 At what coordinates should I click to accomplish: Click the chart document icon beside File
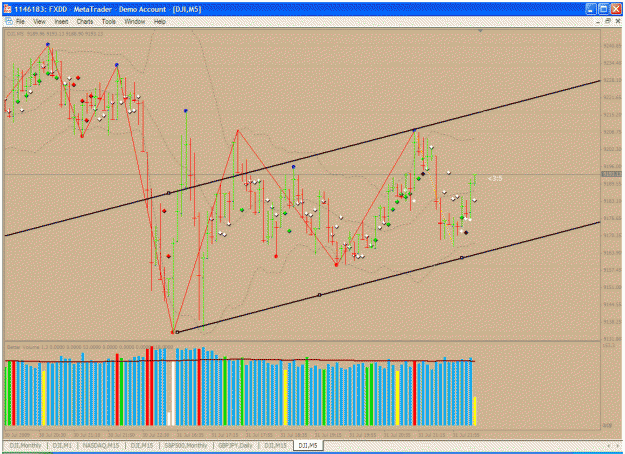point(8,21)
